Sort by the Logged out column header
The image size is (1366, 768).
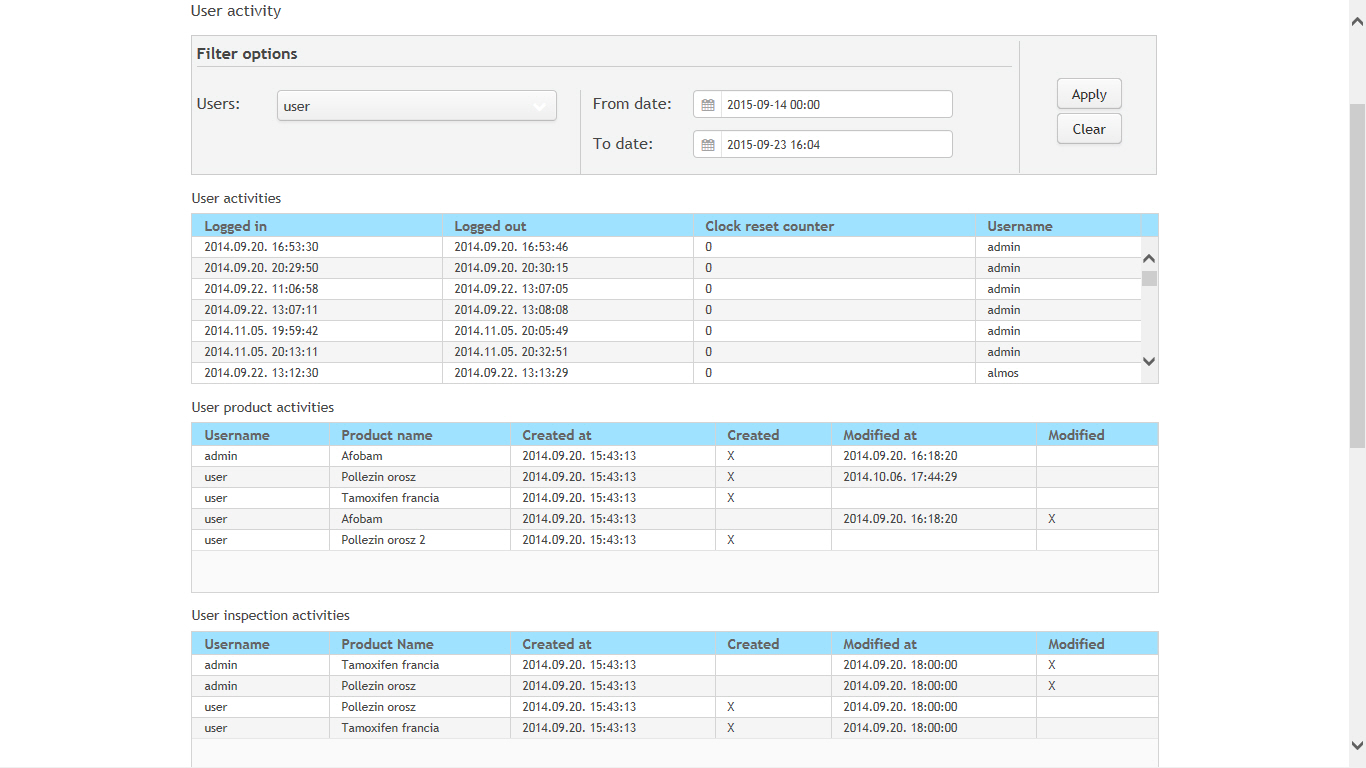click(490, 226)
